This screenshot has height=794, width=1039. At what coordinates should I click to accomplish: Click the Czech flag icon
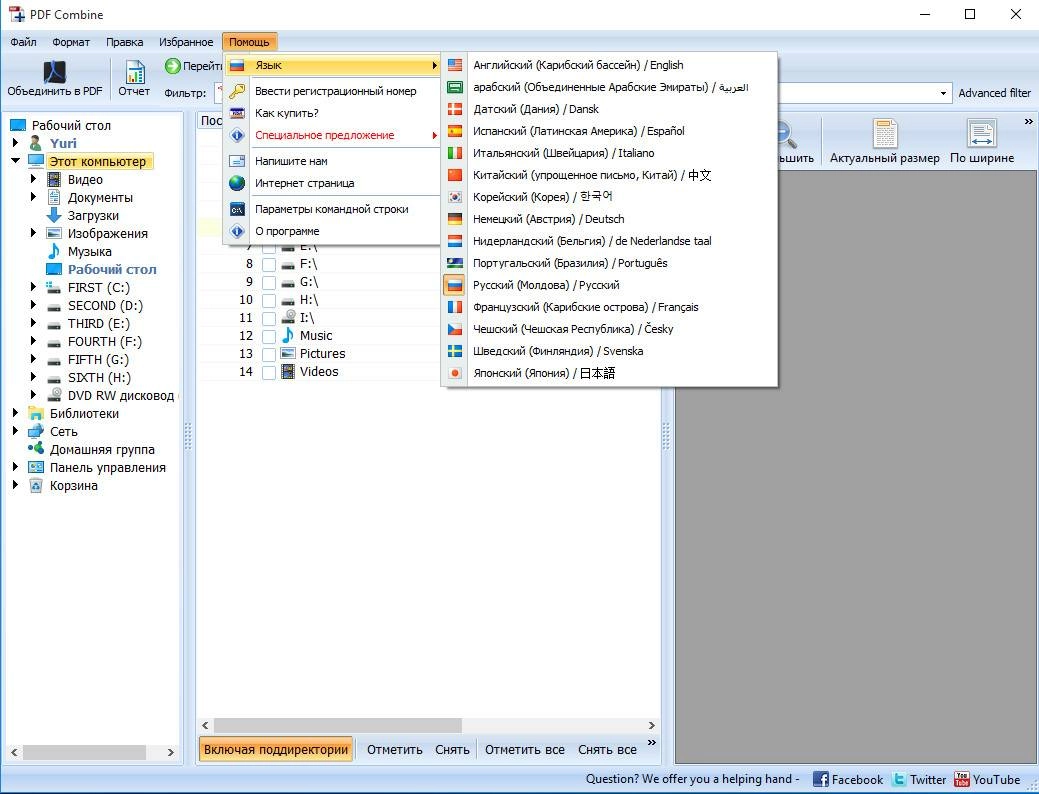pos(455,329)
